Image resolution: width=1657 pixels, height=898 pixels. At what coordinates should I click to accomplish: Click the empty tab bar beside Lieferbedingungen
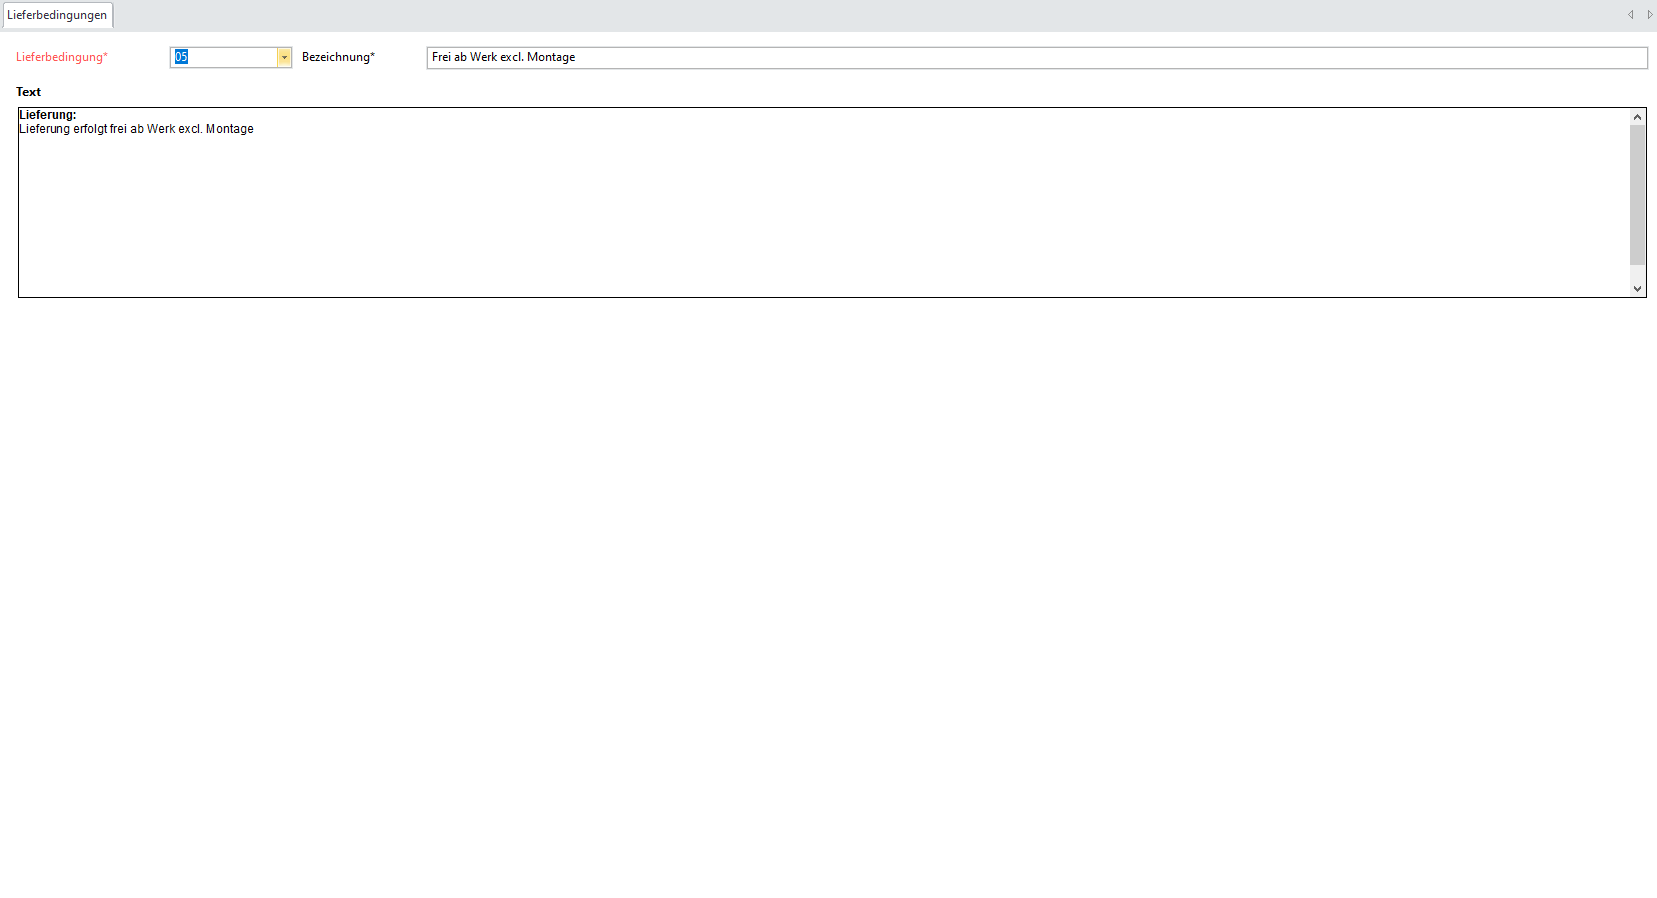pyautogui.click(x=800, y=15)
